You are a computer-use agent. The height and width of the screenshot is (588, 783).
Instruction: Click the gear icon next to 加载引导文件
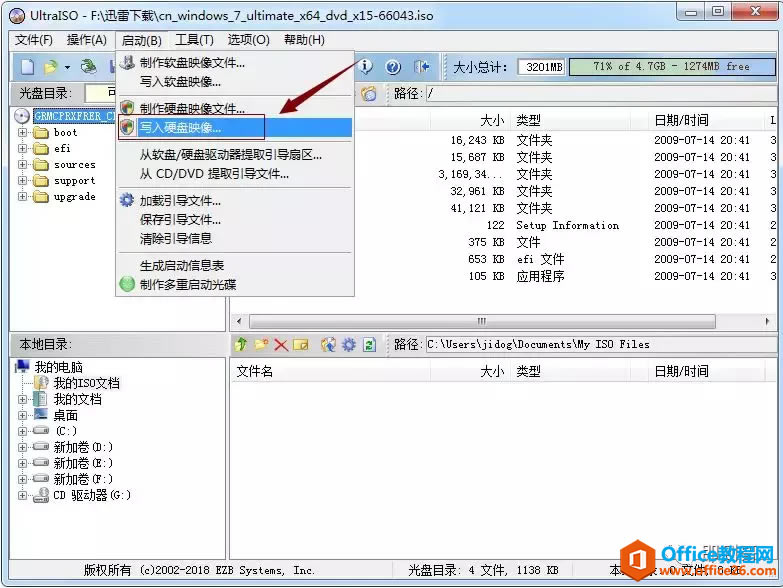click(127, 200)
